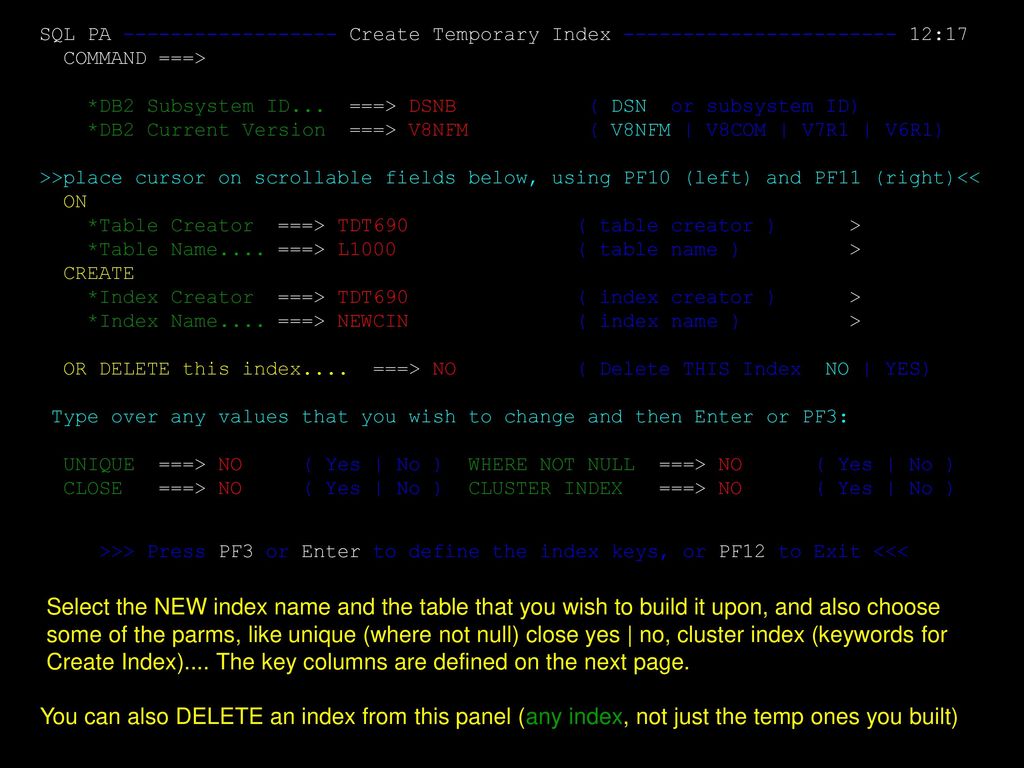The width and height of the screenshot is (1024, 768).
Task: Click the Enter key label in footer
Action: tap(330, 552)
